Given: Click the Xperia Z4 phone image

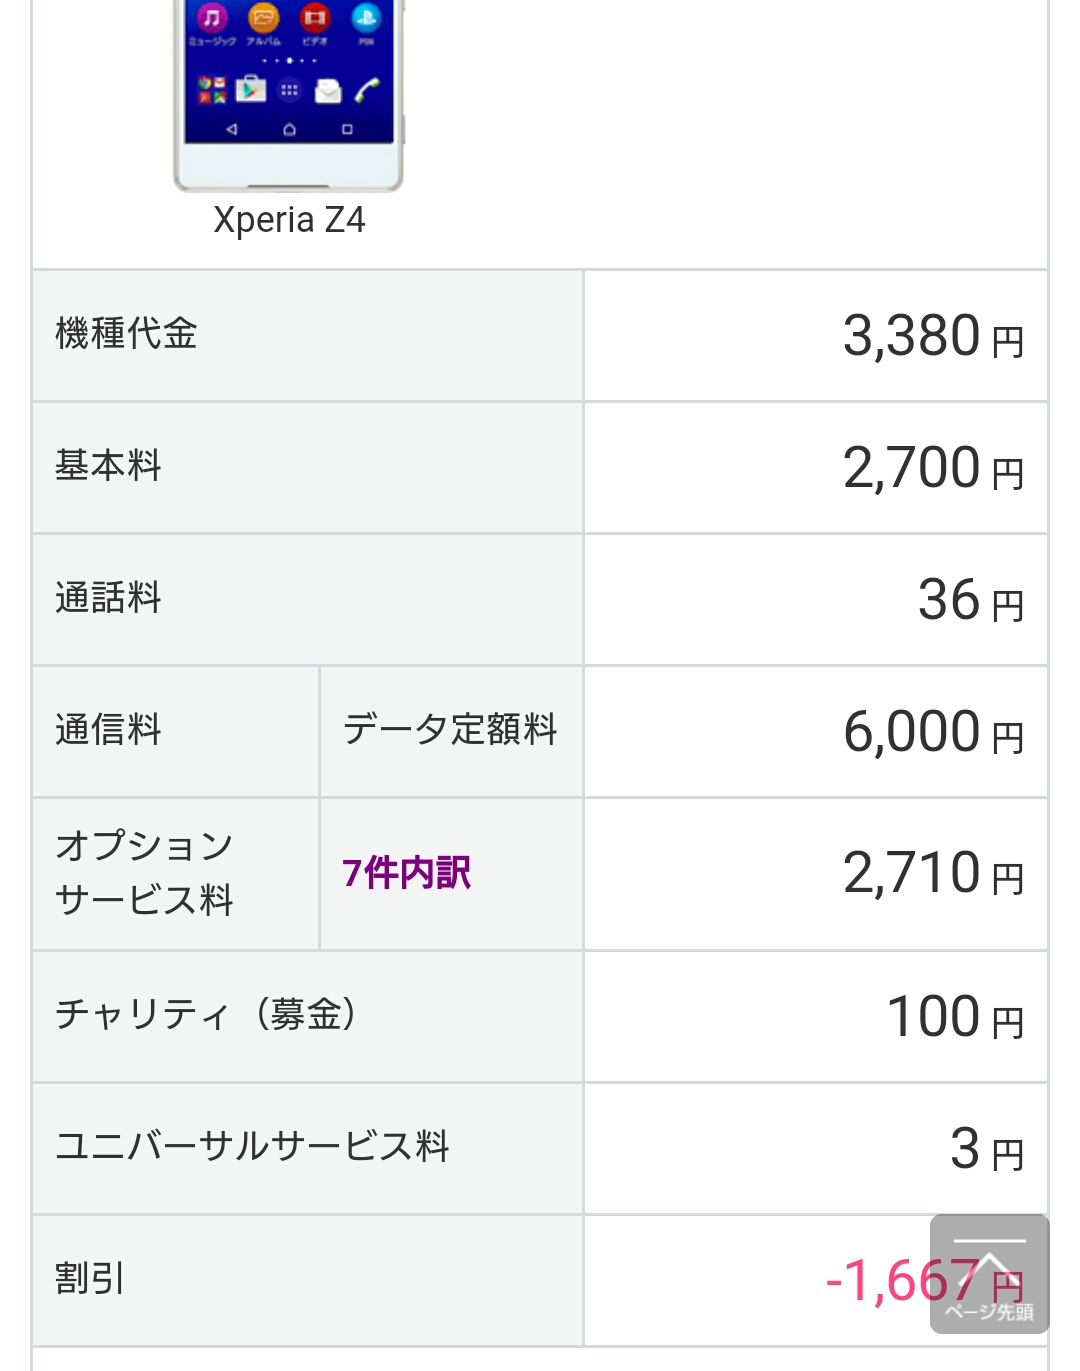Looking at the screenshot, I should click(288, 96).
